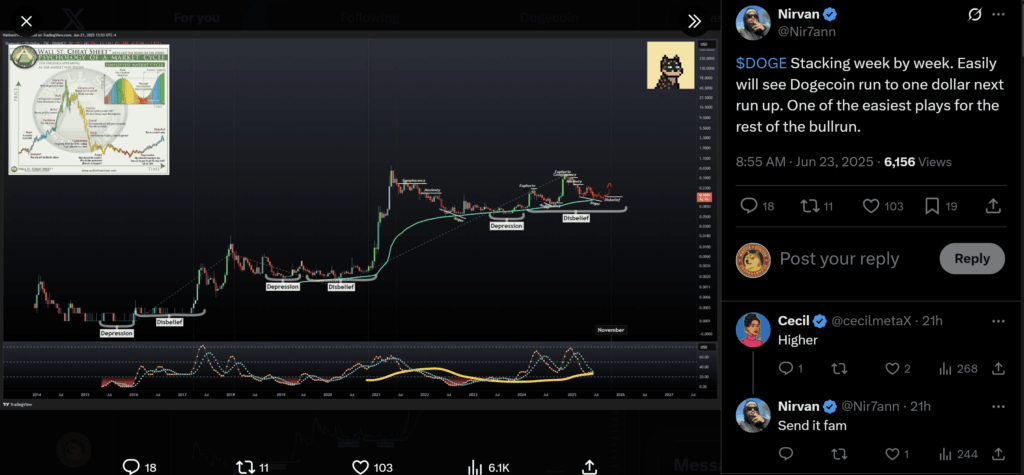
Task: Open more options on Cecil's reply
Action: [x=998, y=321]
